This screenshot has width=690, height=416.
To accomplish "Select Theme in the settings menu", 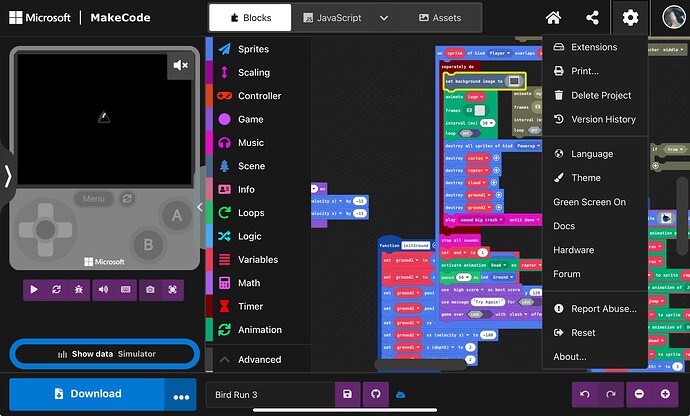I will point(595,178).
